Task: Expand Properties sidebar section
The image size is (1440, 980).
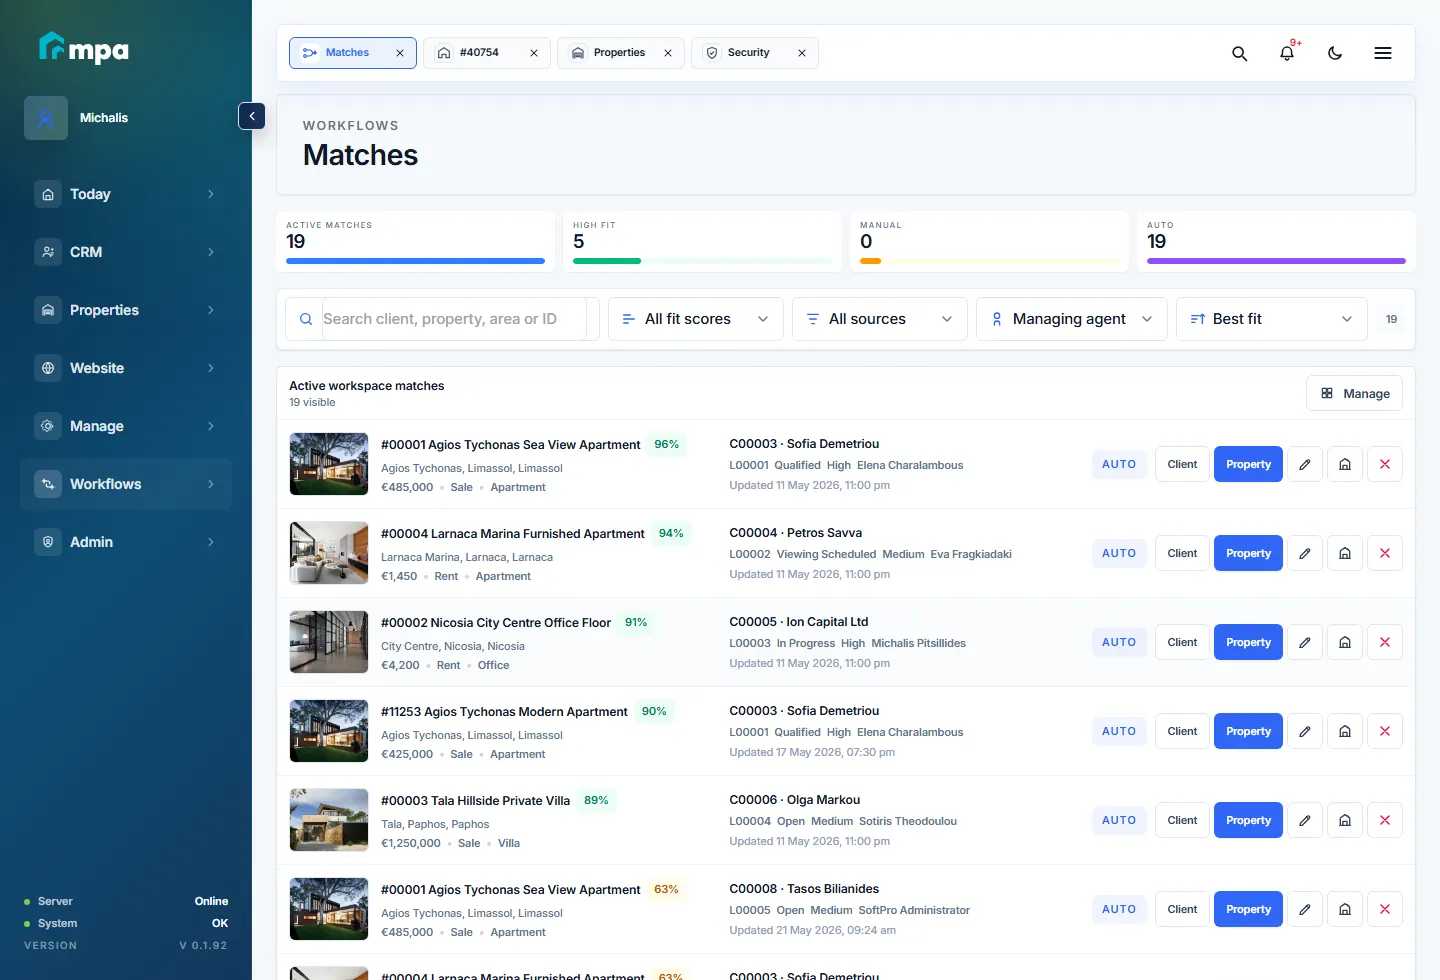Action: [x=126, y=310]
